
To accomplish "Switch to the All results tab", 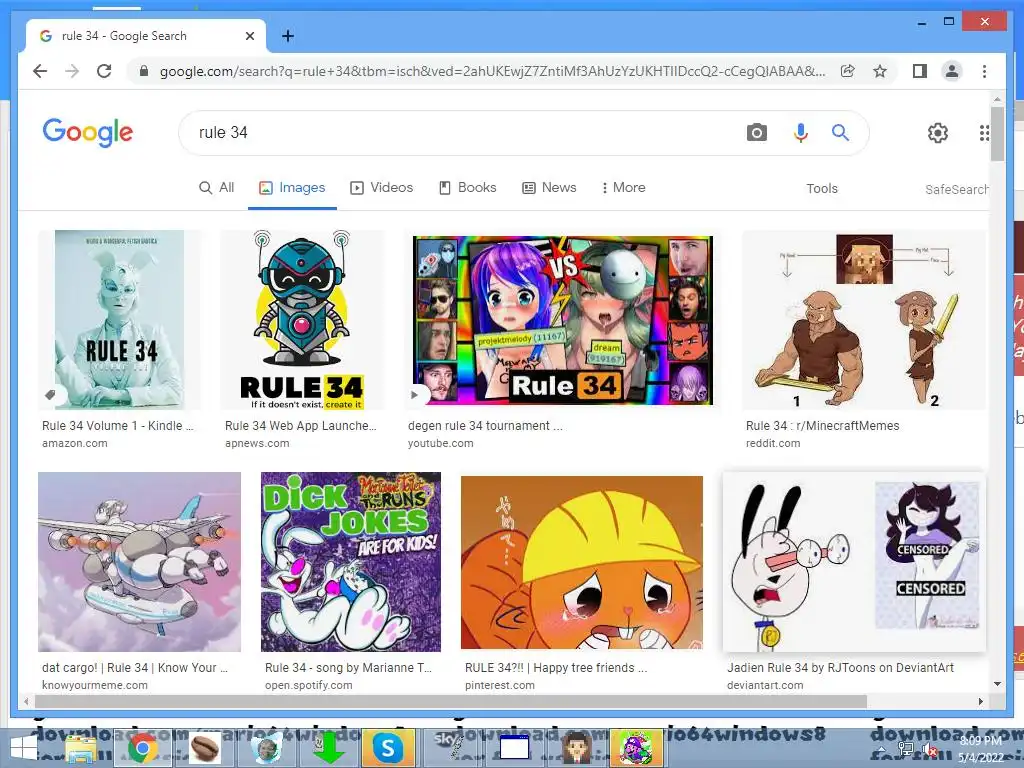I will [217, 187].
